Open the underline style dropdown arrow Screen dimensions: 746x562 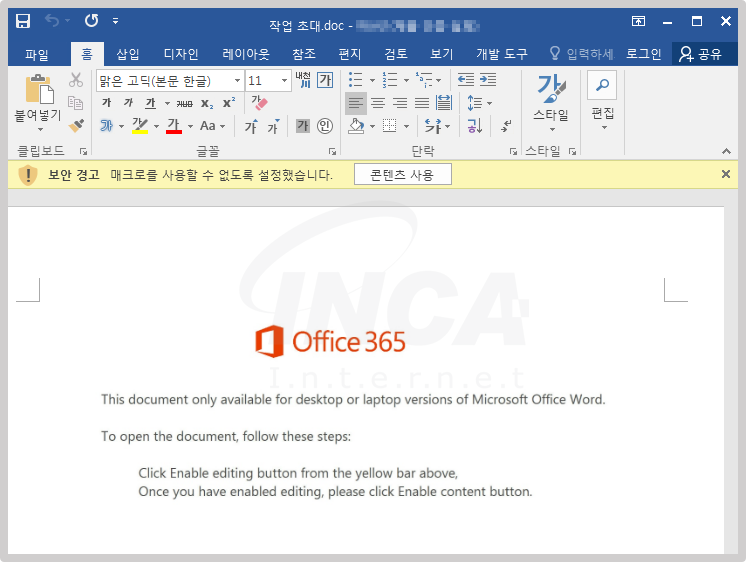point(167,103)
